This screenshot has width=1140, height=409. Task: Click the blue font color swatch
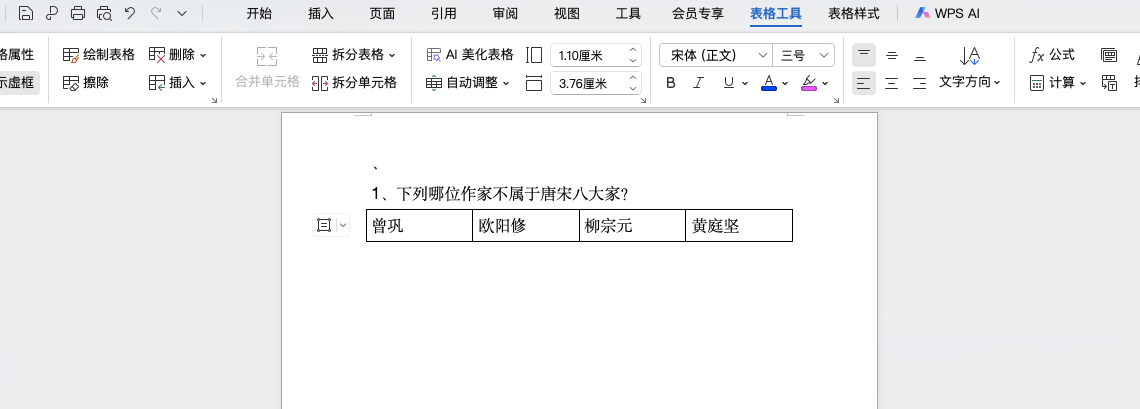point(769,82)
